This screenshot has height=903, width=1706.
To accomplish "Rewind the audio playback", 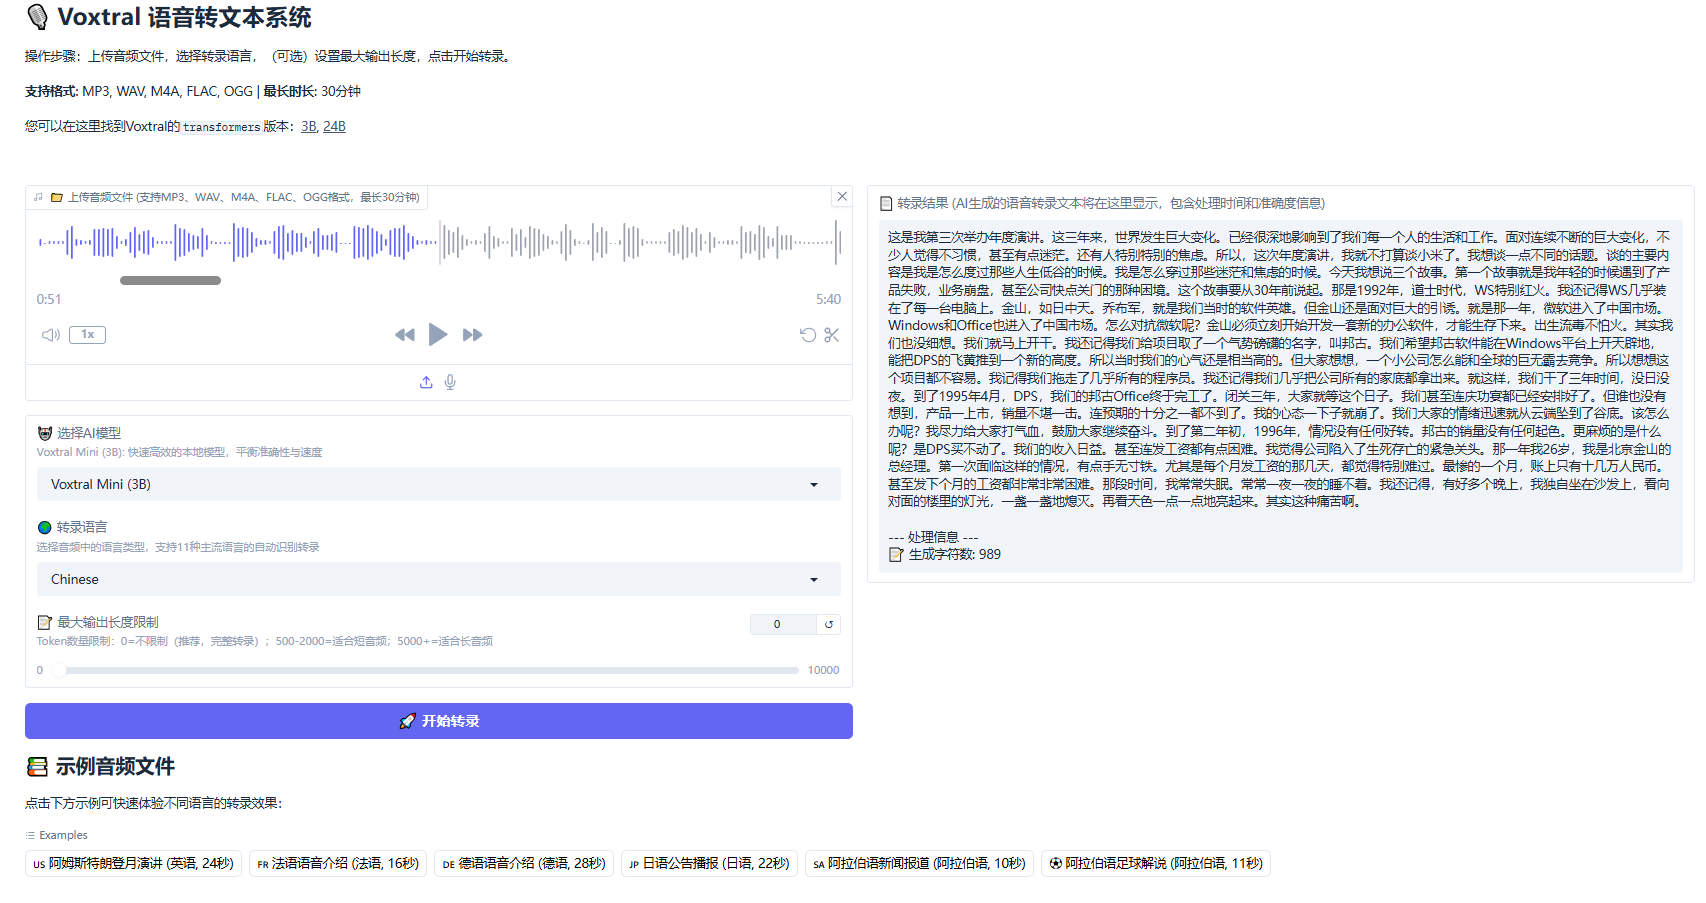I will click(x=404, y=335).
